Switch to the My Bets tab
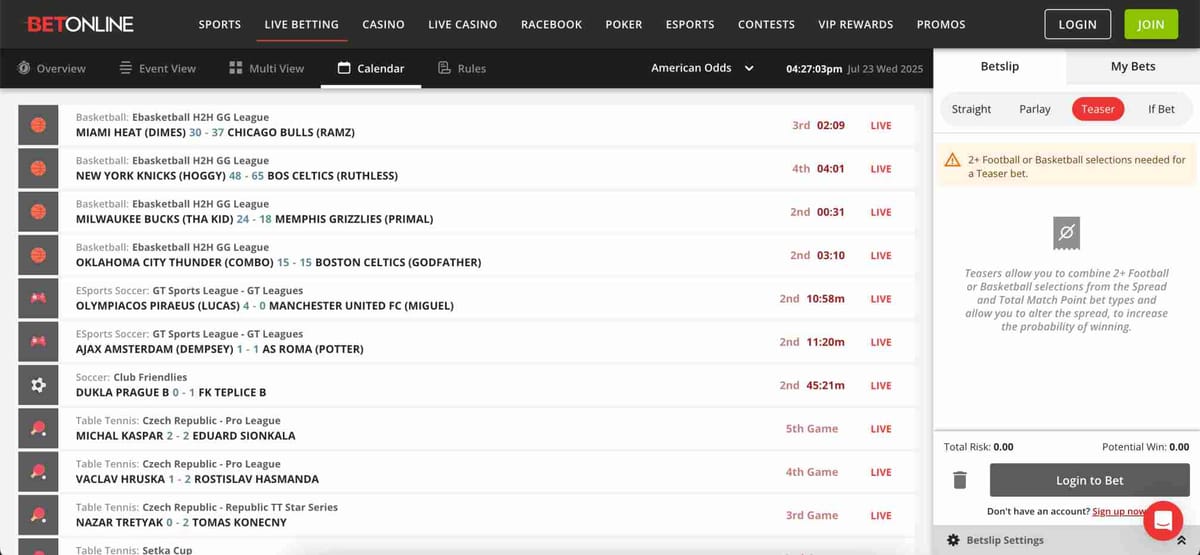 (1133, 66)
